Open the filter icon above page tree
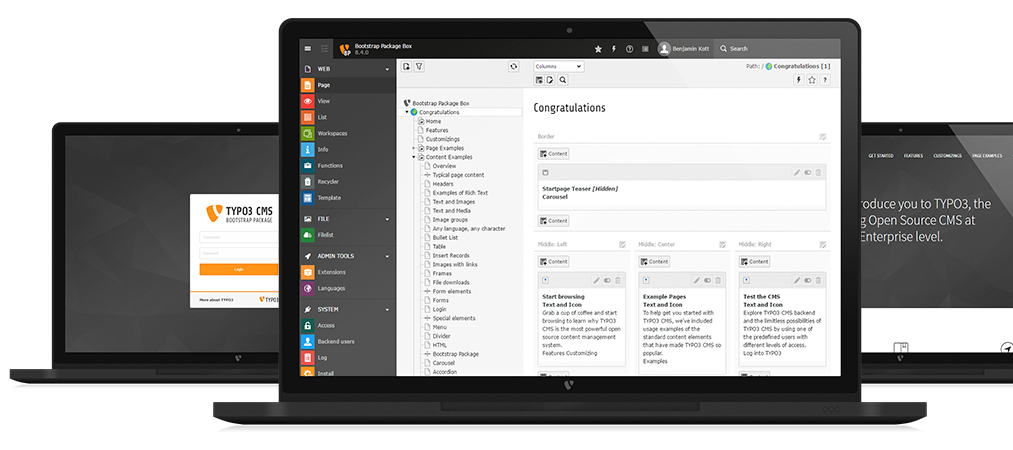The height and width of the screenshot is (450, 1013). 420,67
